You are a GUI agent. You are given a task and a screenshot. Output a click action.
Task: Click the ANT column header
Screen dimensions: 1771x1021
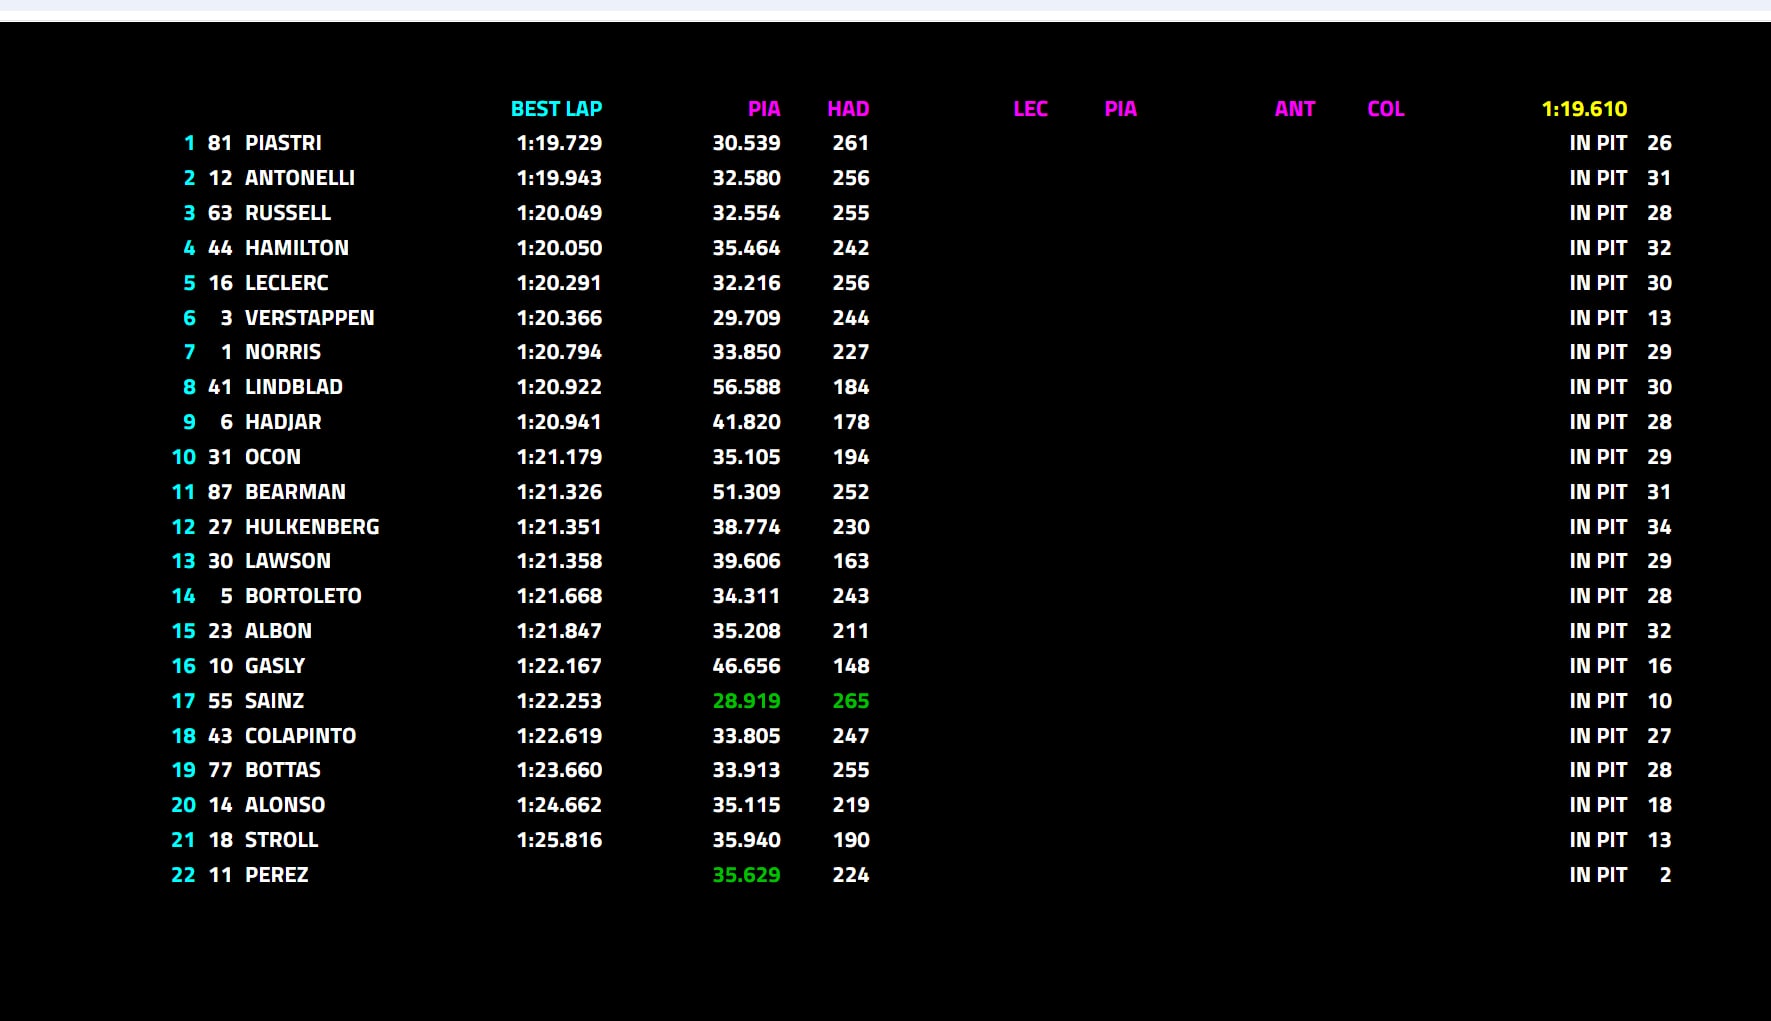coord(1294,109)
